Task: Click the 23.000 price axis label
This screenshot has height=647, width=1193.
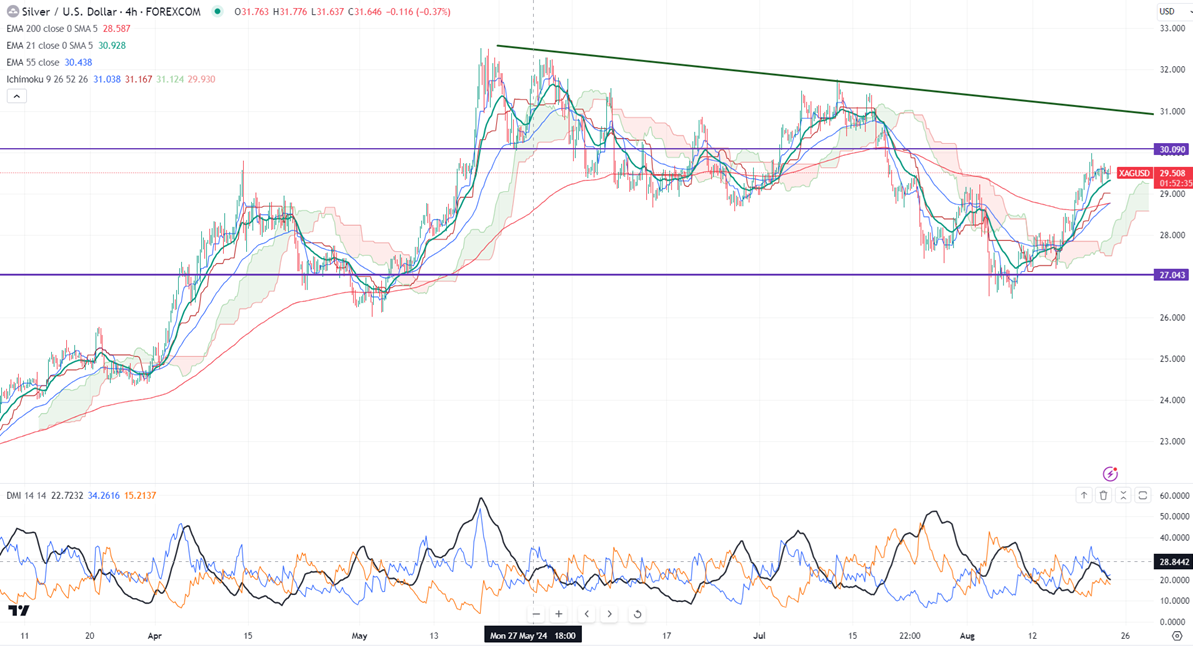Action: (1172, 441)
